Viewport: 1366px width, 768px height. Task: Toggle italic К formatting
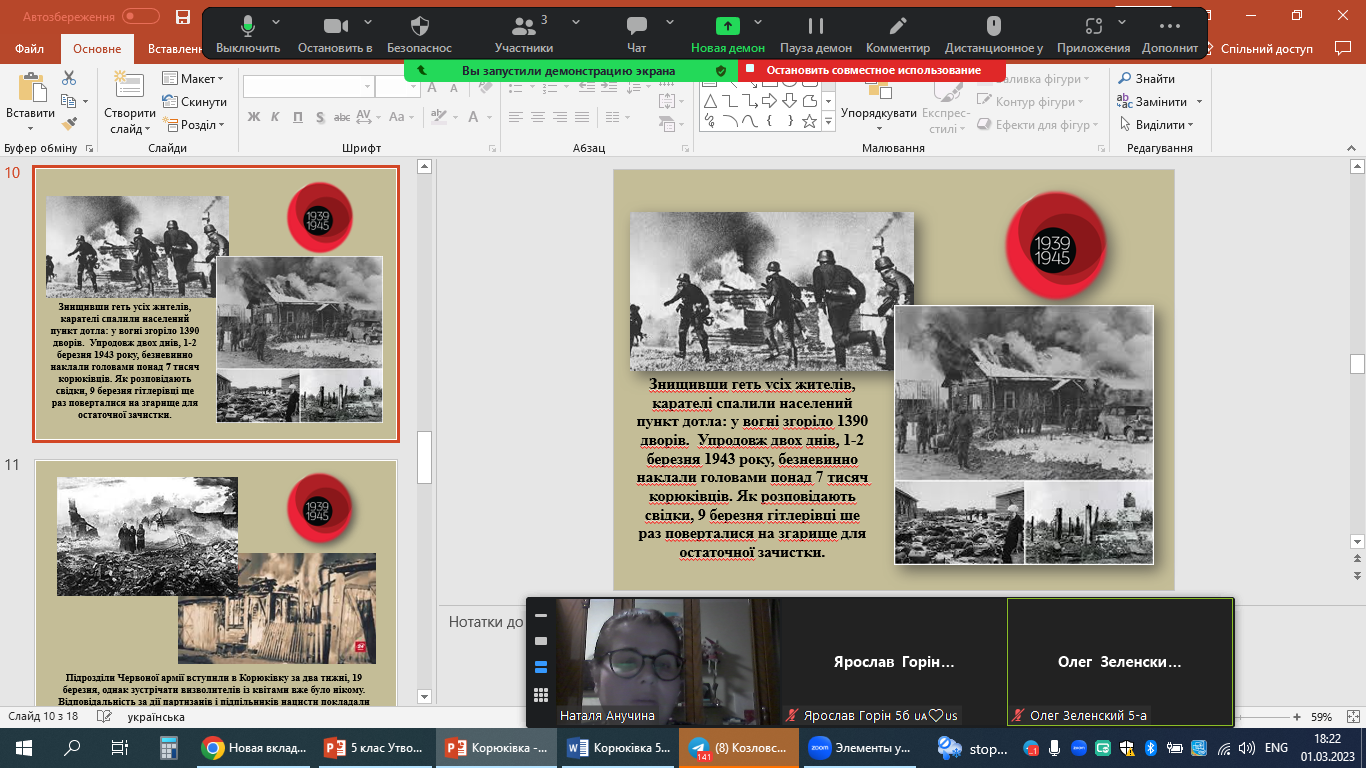(276, 117)
